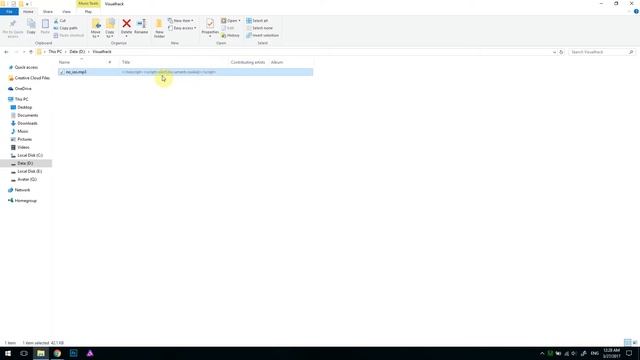Click the Music Tools contextual tab
The width and height of the screenshot is (640, 360).
point(88,3)
